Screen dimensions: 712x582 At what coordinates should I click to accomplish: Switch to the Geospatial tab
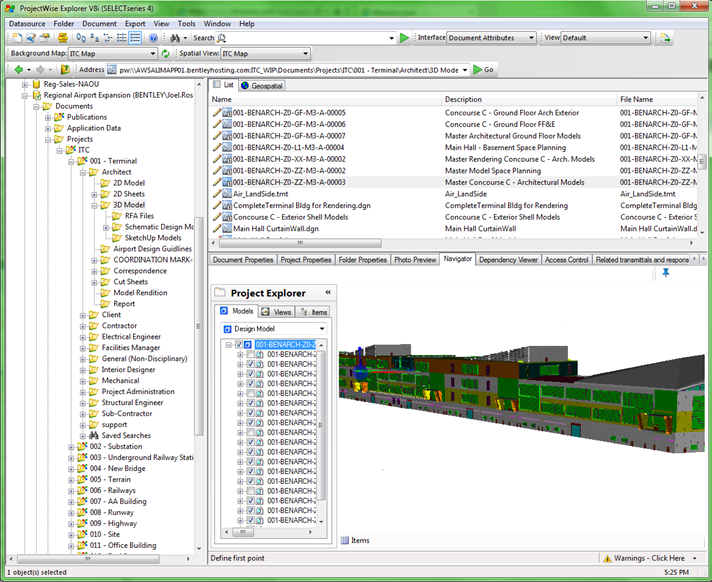[x=262, y=85]
